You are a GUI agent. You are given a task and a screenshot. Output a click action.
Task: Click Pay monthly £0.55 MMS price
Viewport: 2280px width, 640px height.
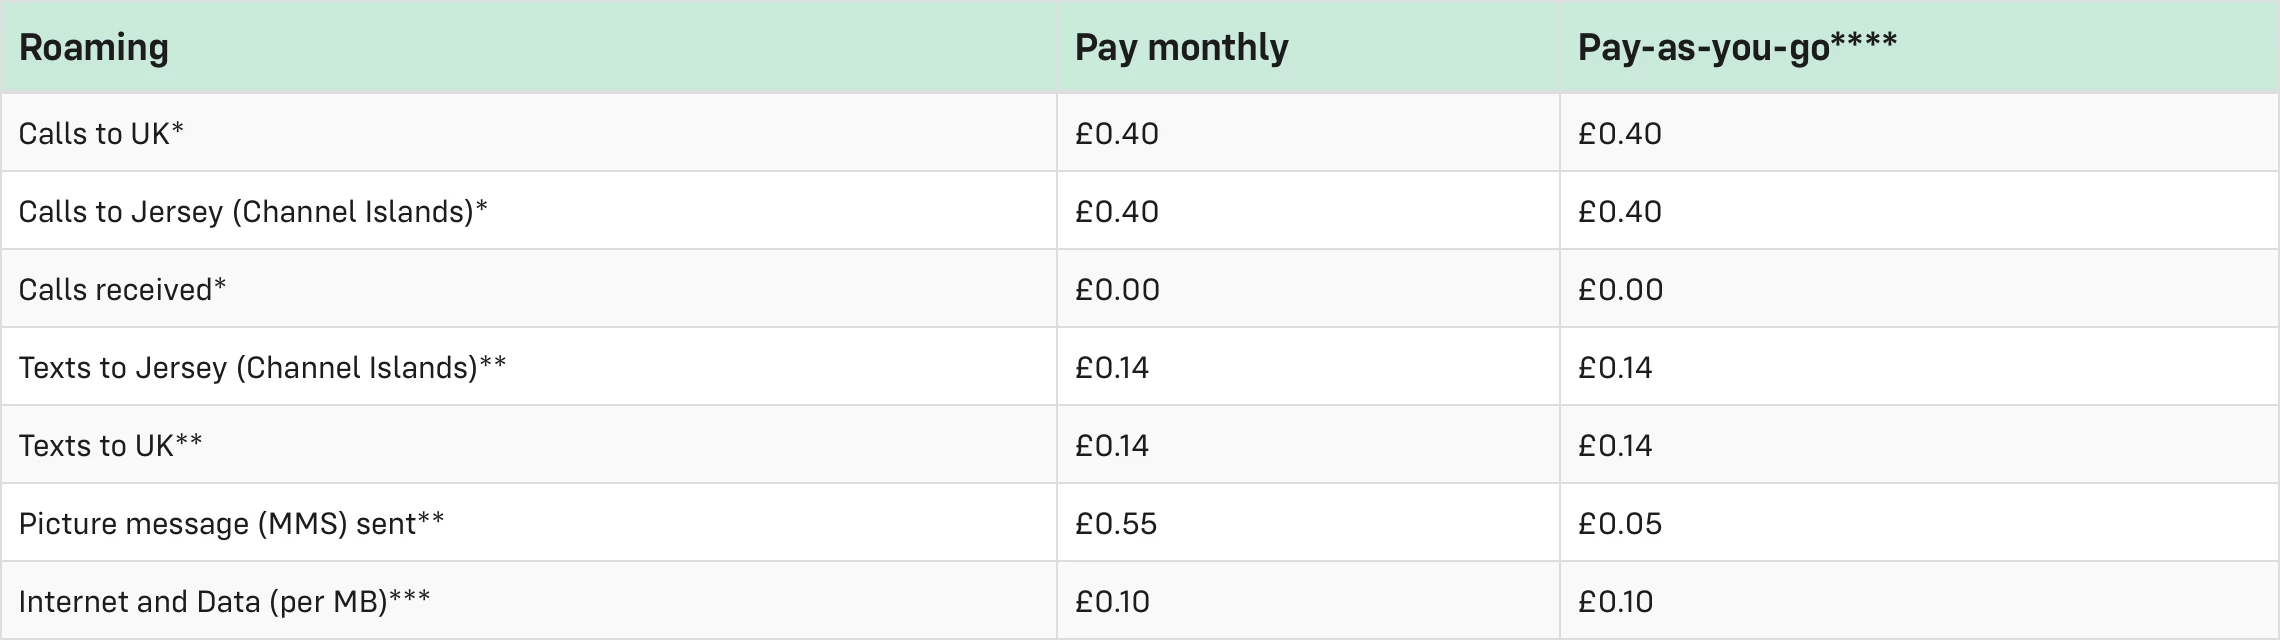pyautogui.click(x=1115, y=524)
